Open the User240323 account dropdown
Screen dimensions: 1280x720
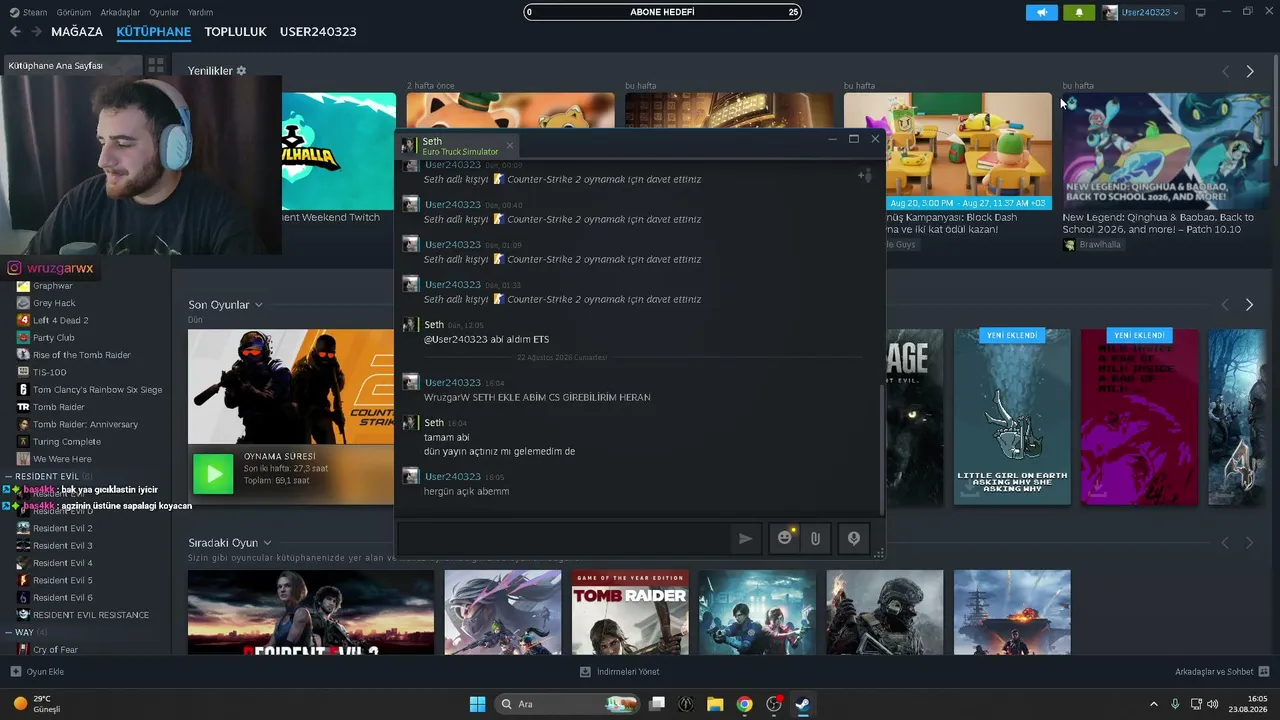(x=1142, y=13)
